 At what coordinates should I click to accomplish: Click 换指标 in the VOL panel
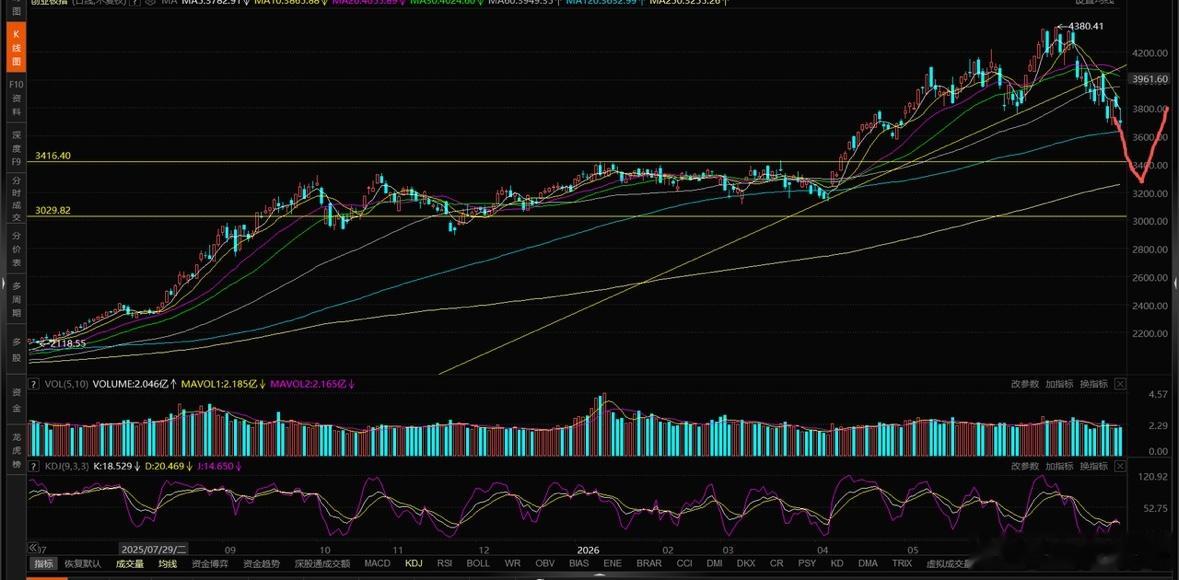click(x=1094, y=384)
